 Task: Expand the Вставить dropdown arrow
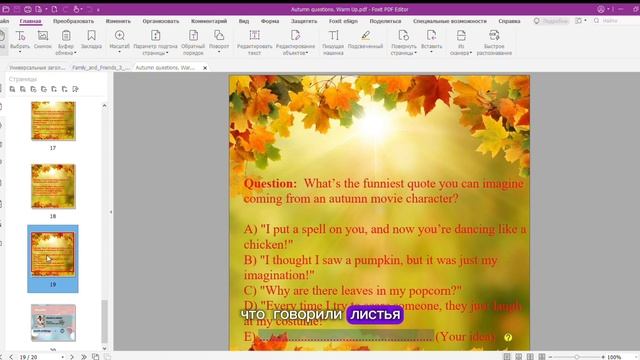tap(431, 52)
